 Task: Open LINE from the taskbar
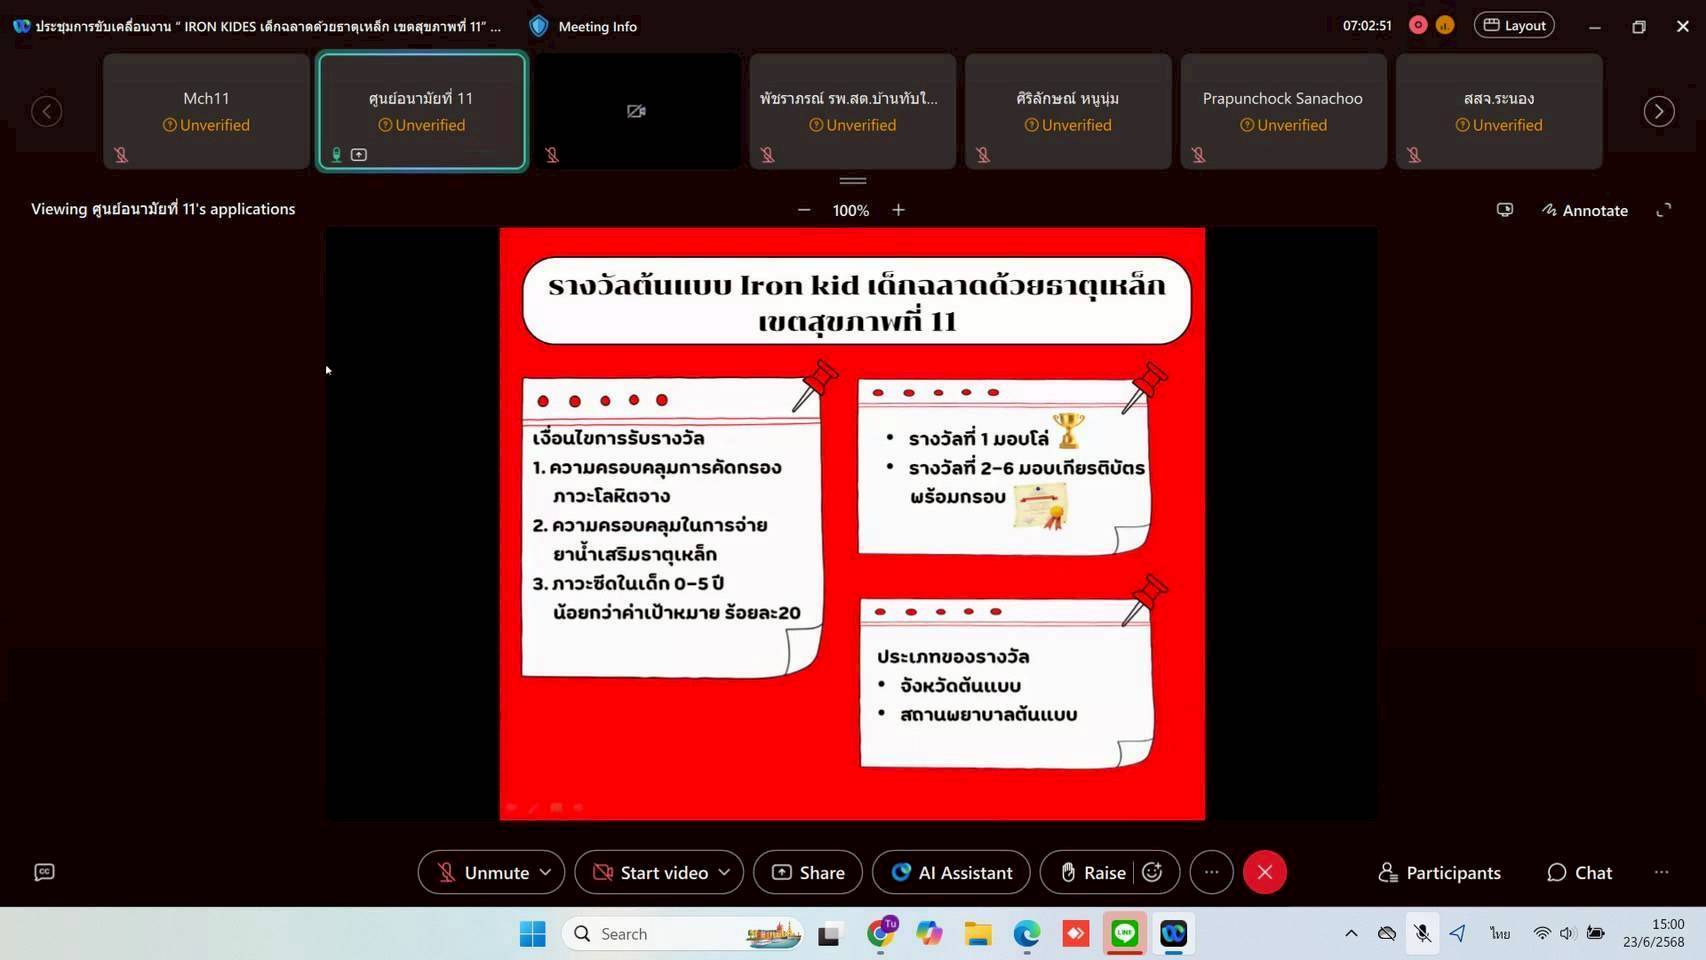point(1125,934)
